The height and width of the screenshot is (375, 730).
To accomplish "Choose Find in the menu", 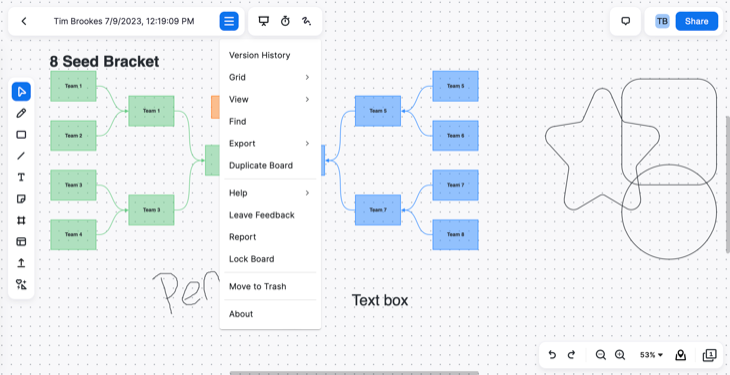I will 270,122.
